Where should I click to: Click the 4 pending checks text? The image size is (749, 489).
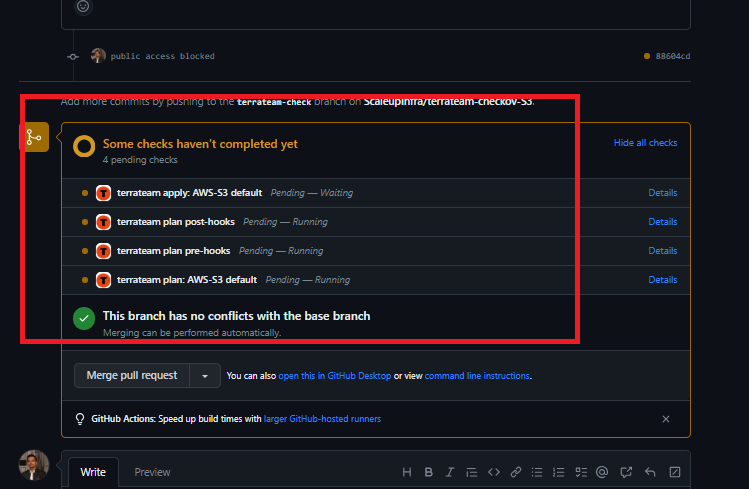(x=140, y=160)
